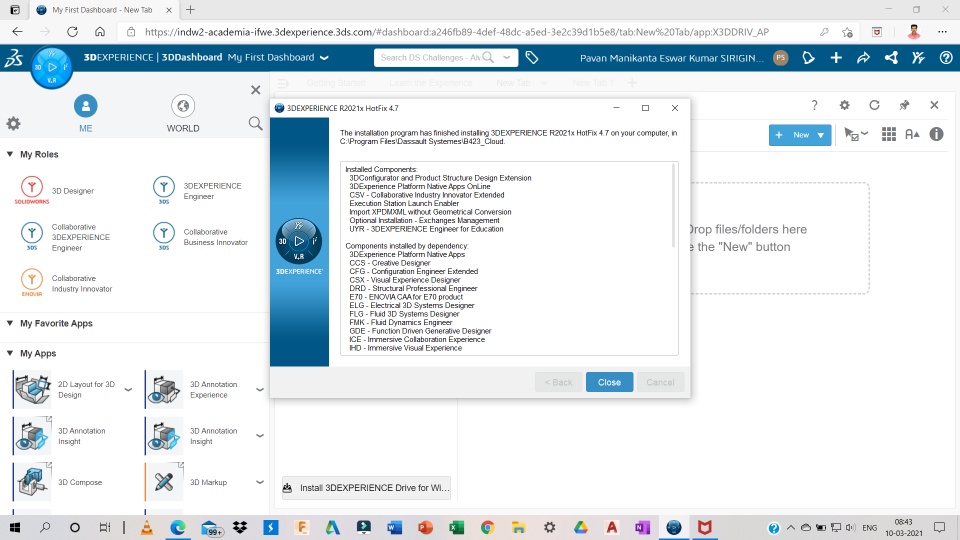This screenshot has width=960, height=540.
Task: Collapse the My Favorite Apps section
Action: click(x=10, y=323)
